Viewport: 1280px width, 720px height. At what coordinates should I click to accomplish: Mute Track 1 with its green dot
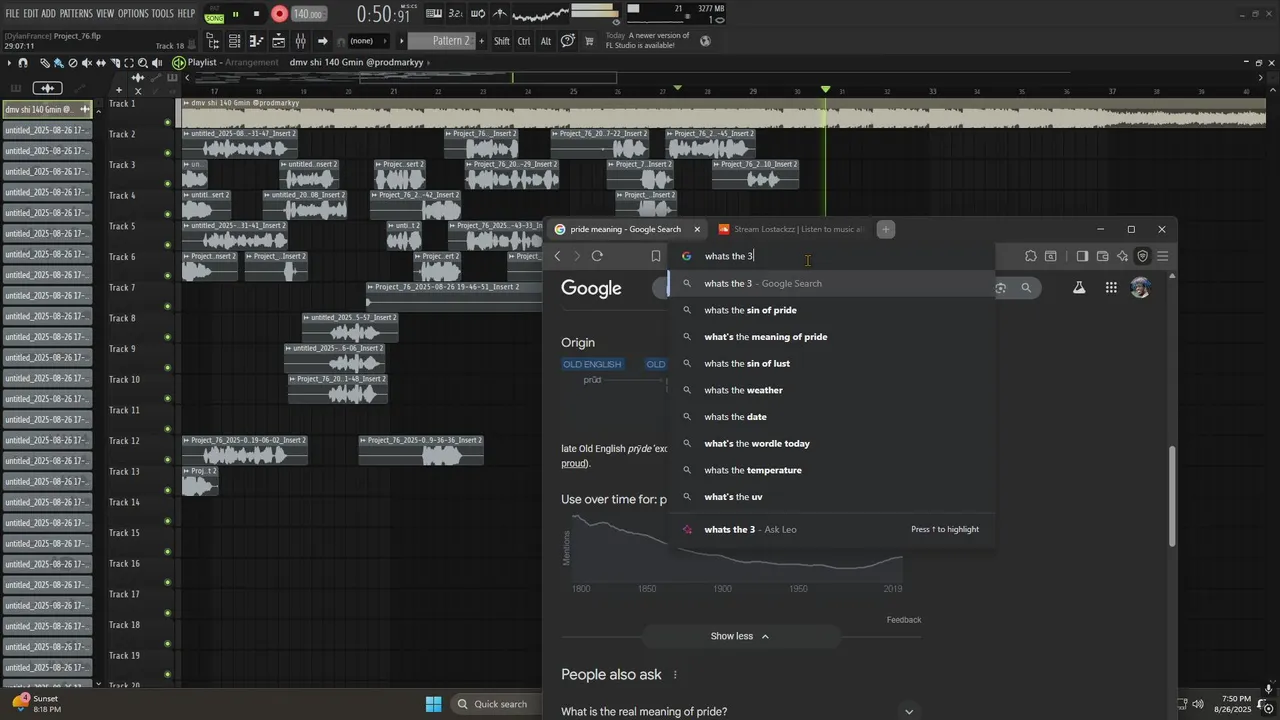(x=167, y=122)
